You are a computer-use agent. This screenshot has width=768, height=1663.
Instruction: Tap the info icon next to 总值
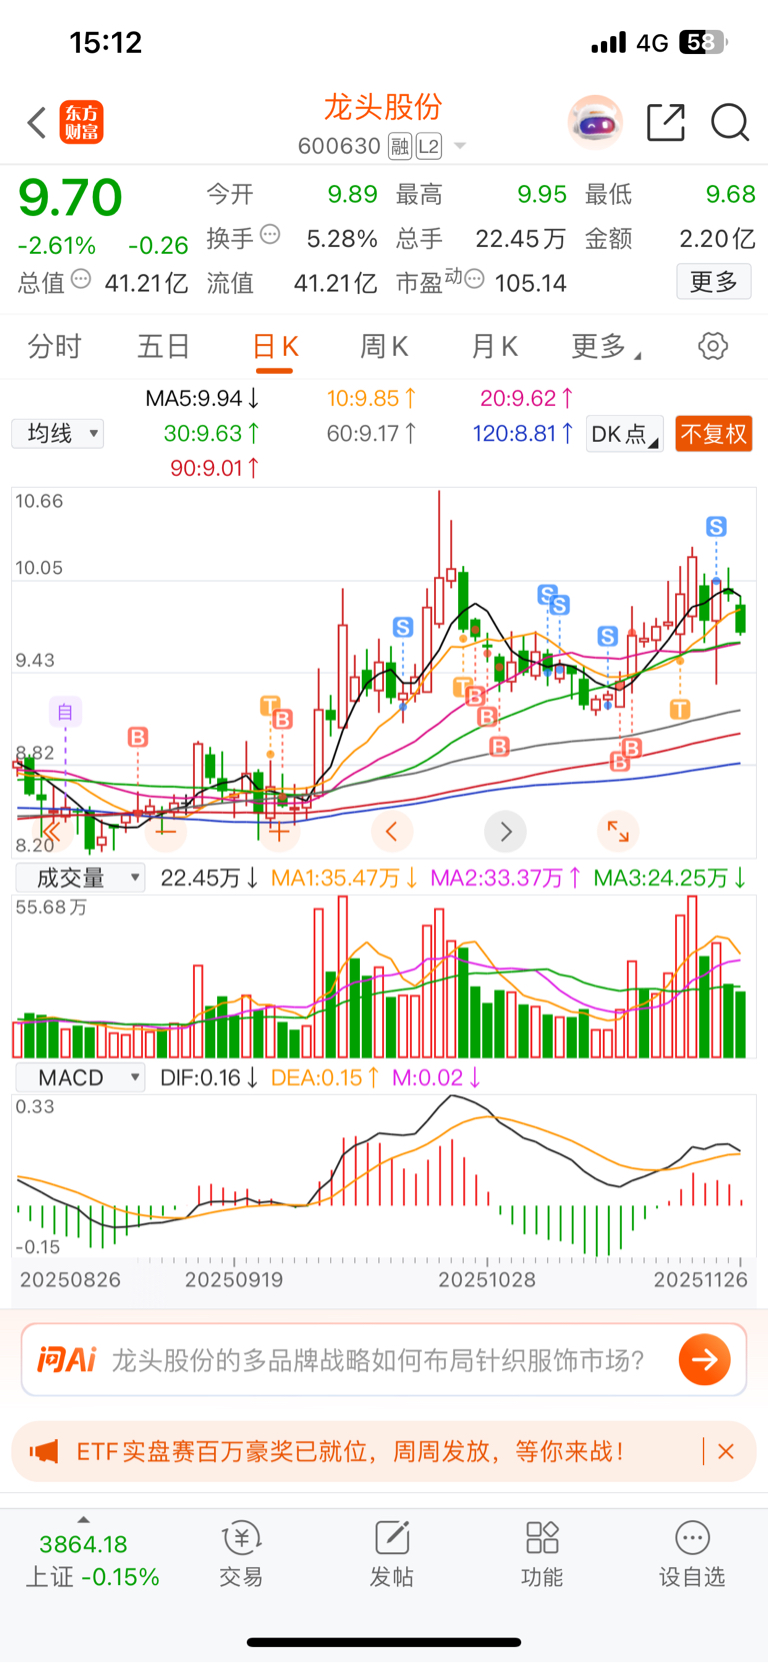click(81, 279)
